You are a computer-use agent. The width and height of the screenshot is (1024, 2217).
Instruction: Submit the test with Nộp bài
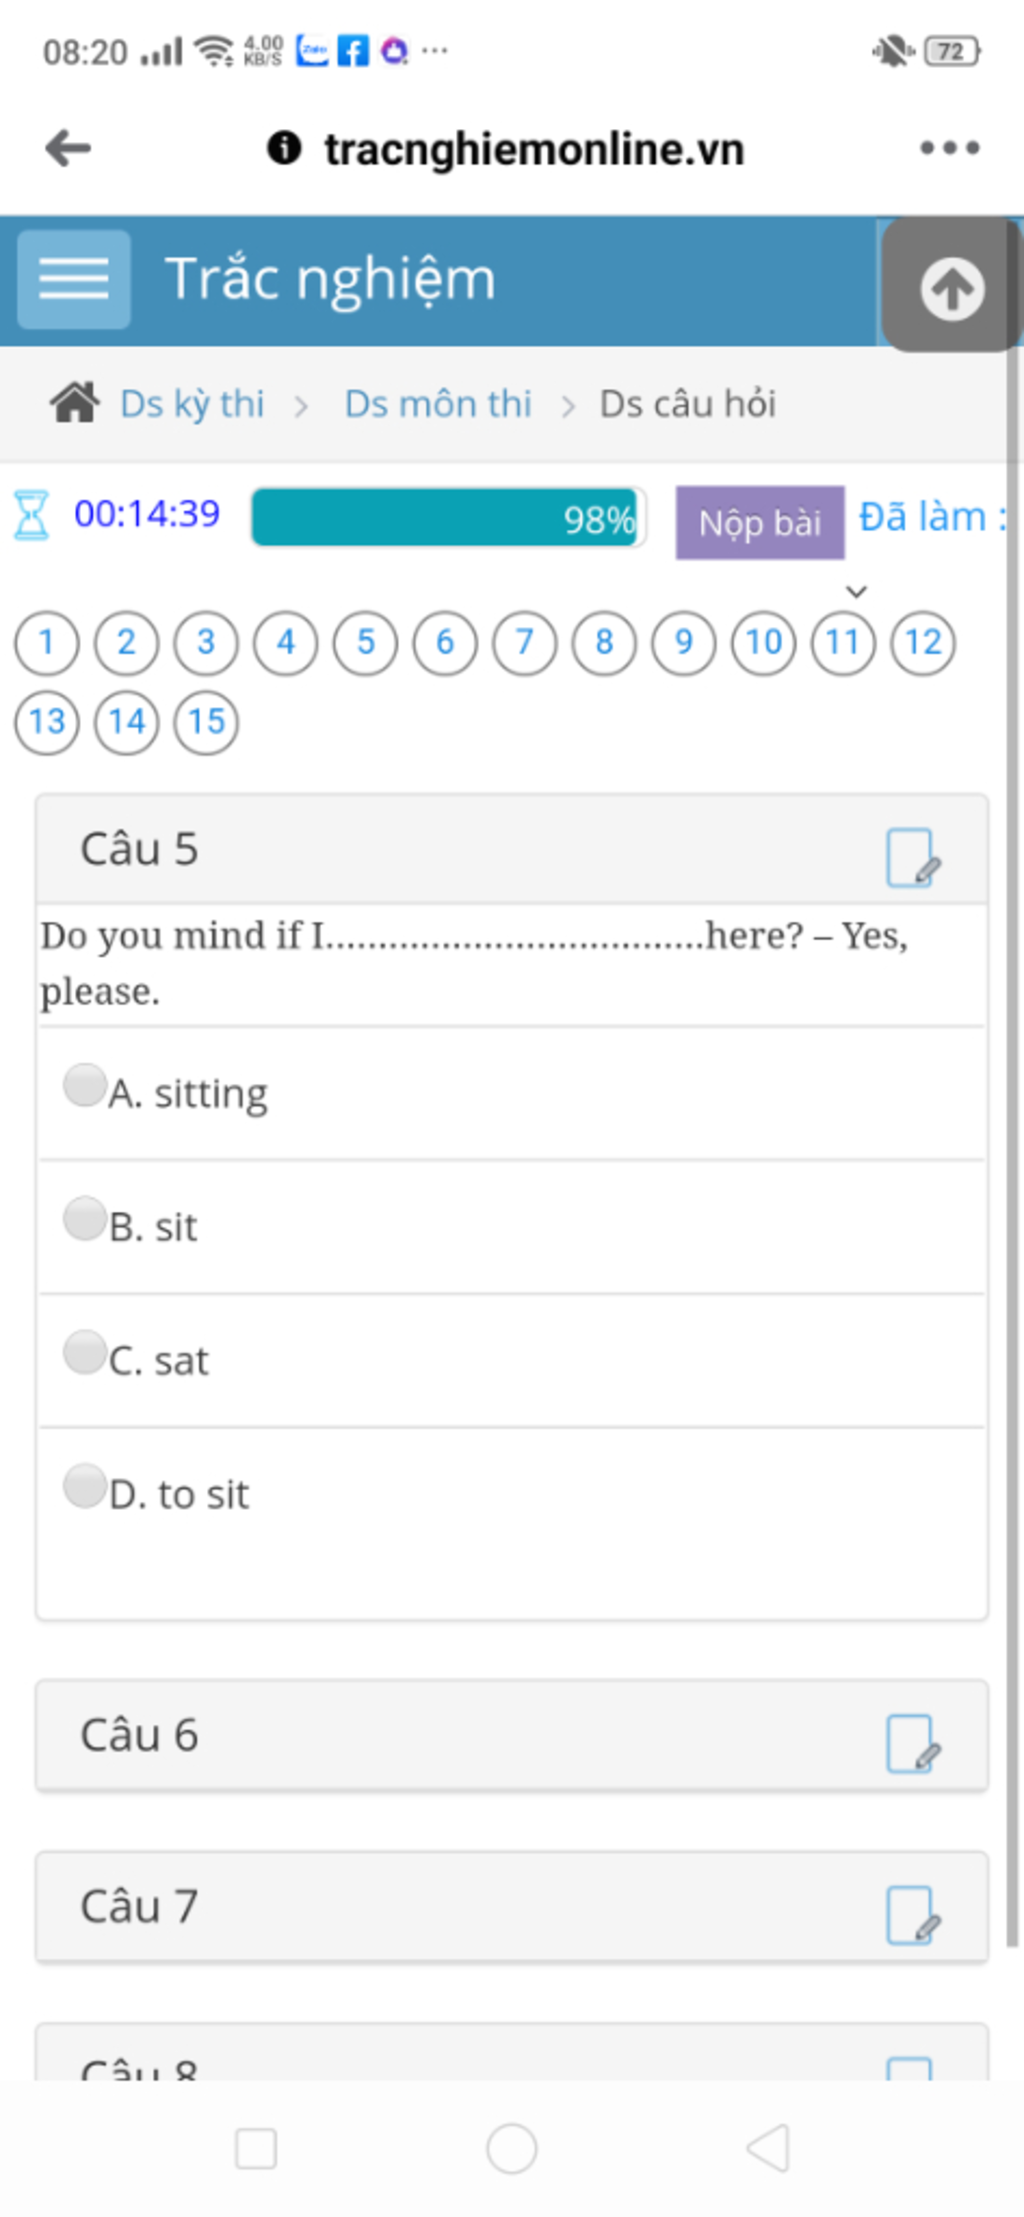(760, 522)
